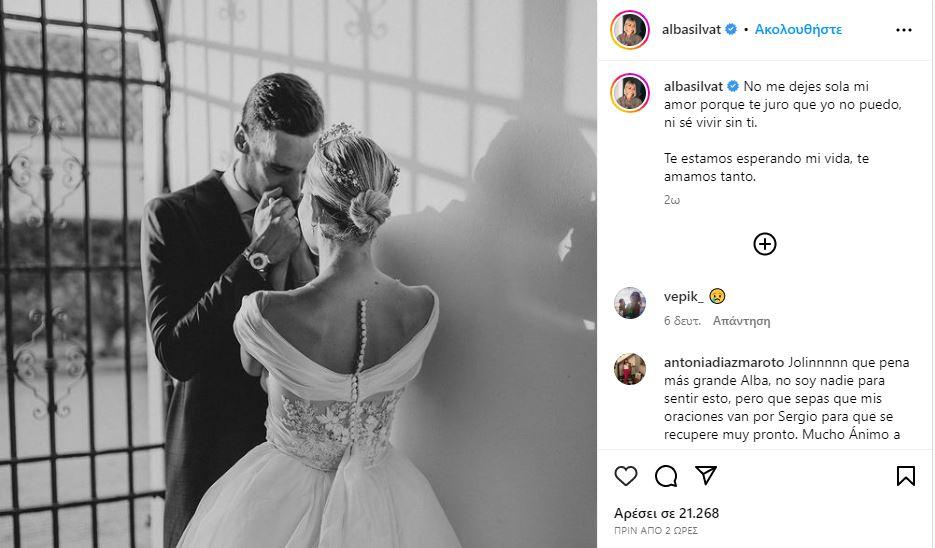Like the post with the heart icon

(x=626, y=476)
